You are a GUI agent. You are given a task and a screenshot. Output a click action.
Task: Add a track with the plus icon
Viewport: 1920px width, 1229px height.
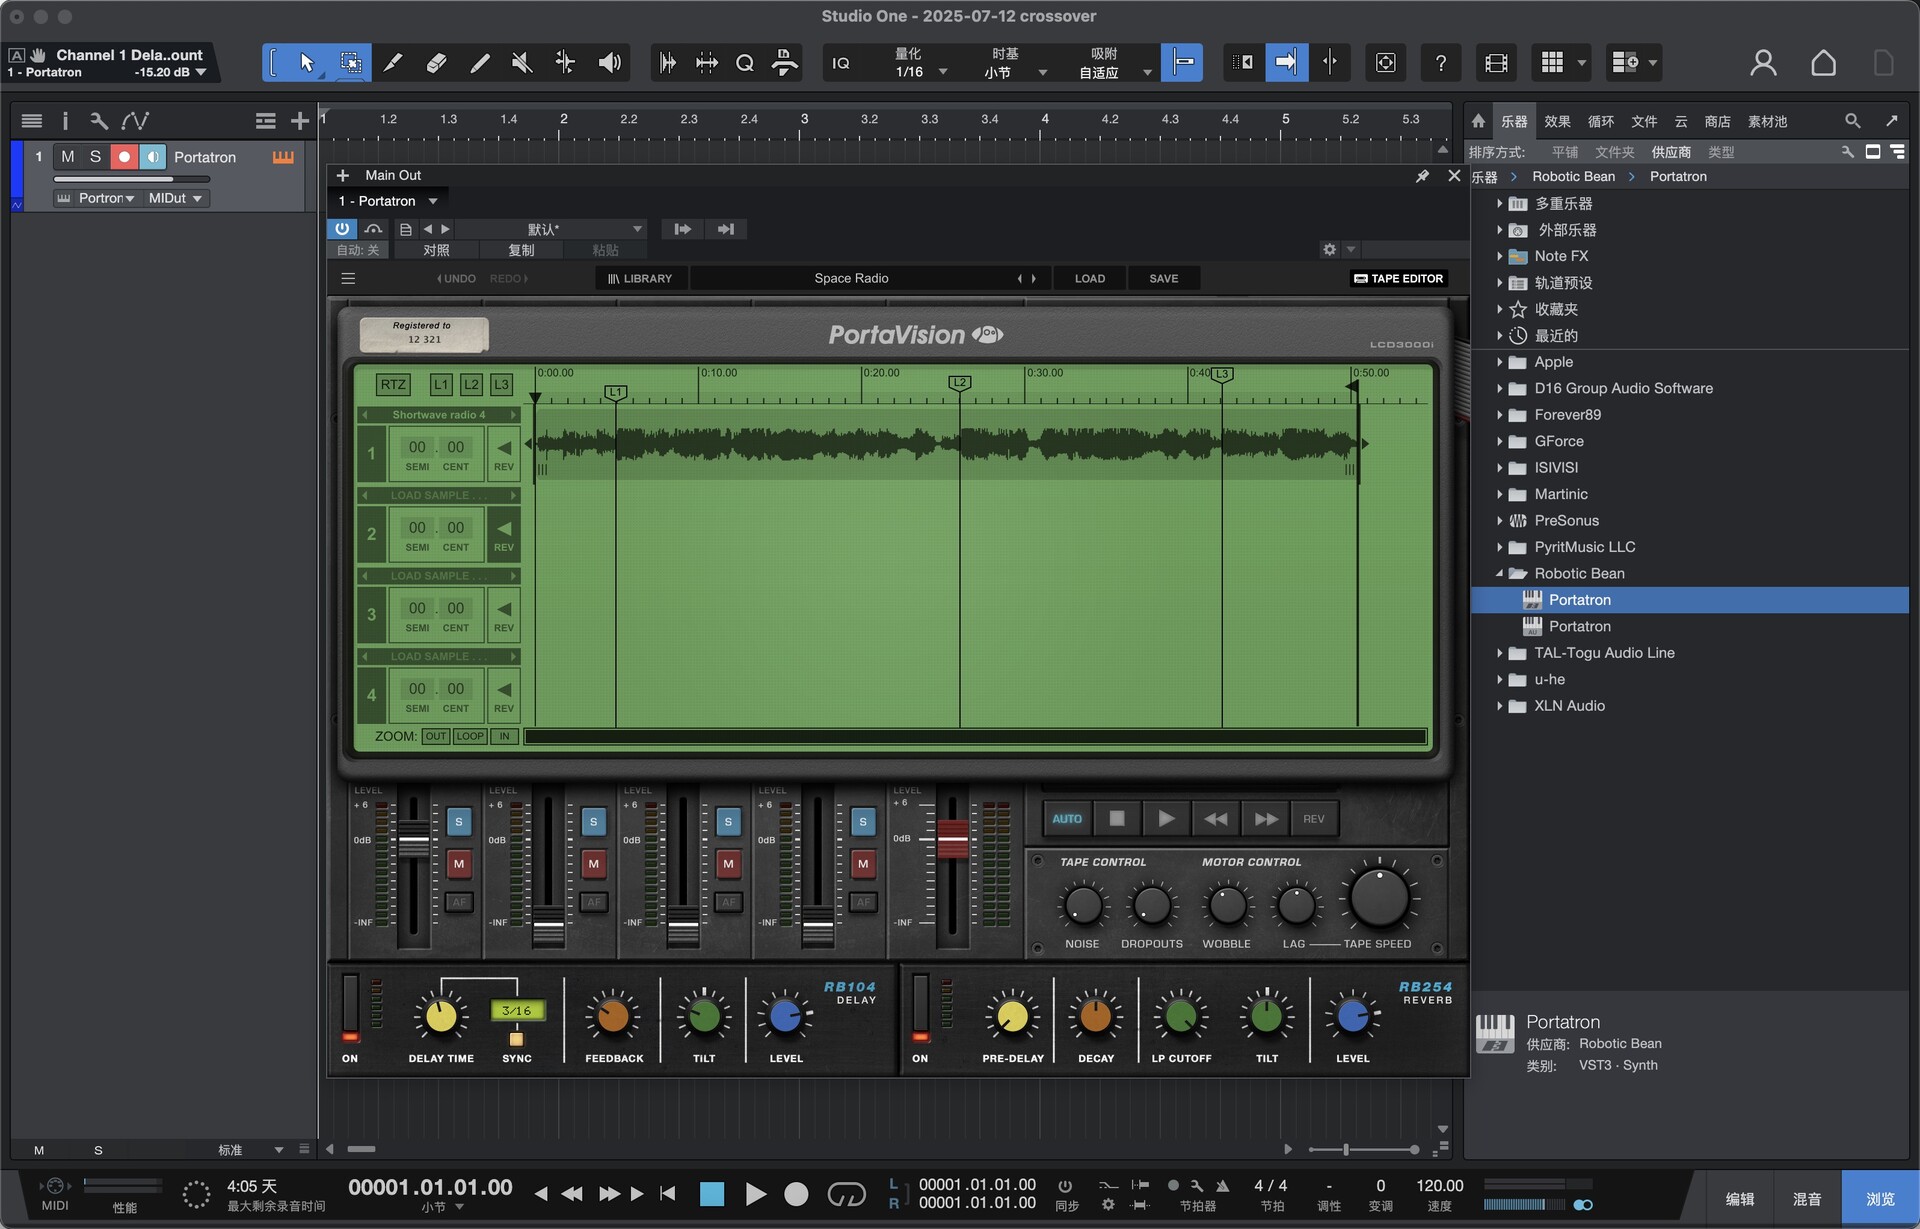pyautogui.click(x=299, y=121)
